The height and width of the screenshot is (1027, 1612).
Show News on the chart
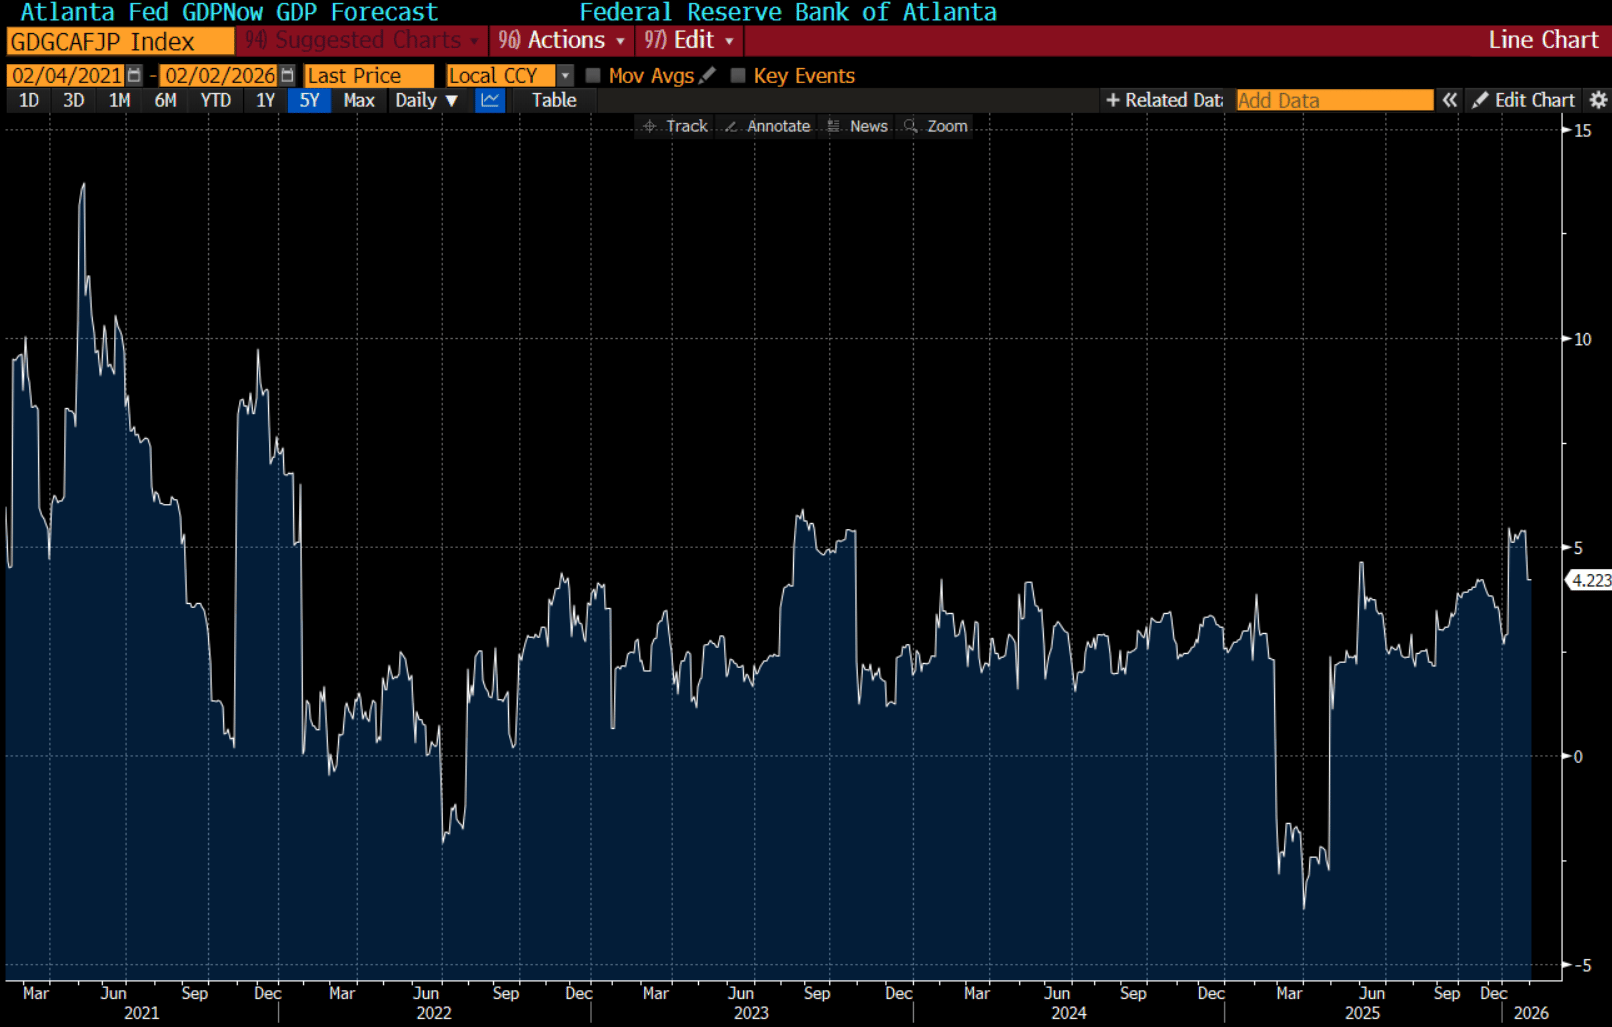(858, 126)
